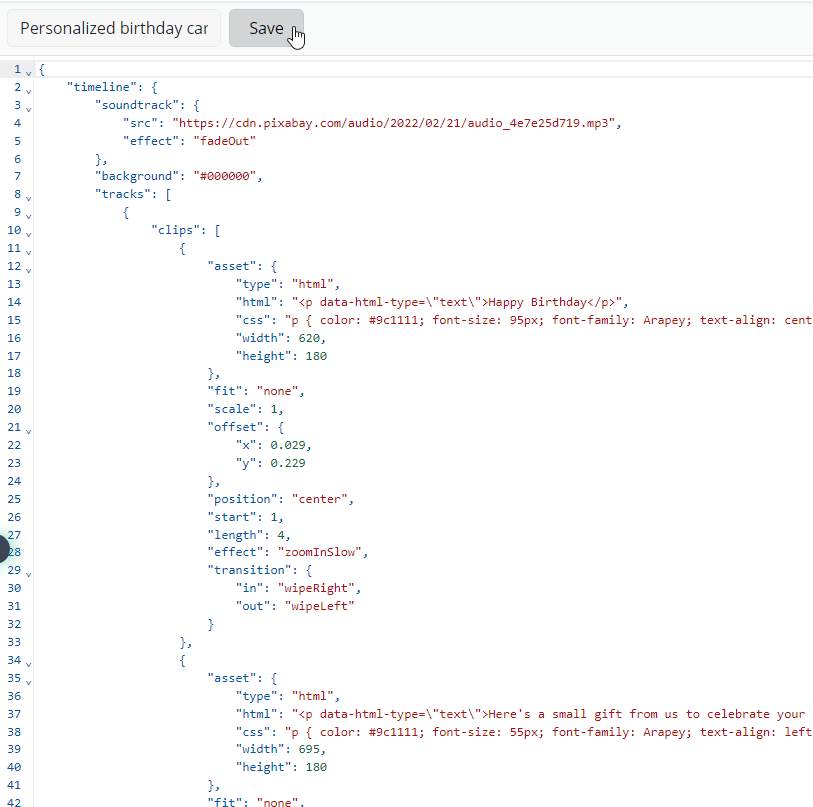Fold the "clips" array on line 10
The image size is (813, 807).
29,234
